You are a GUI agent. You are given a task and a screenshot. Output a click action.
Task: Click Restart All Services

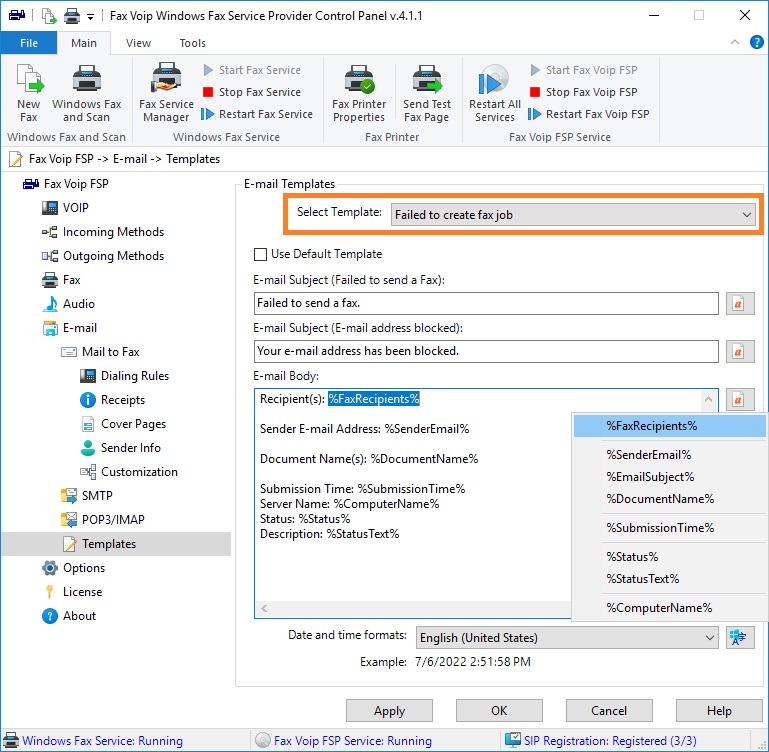[x=494, y=93]
